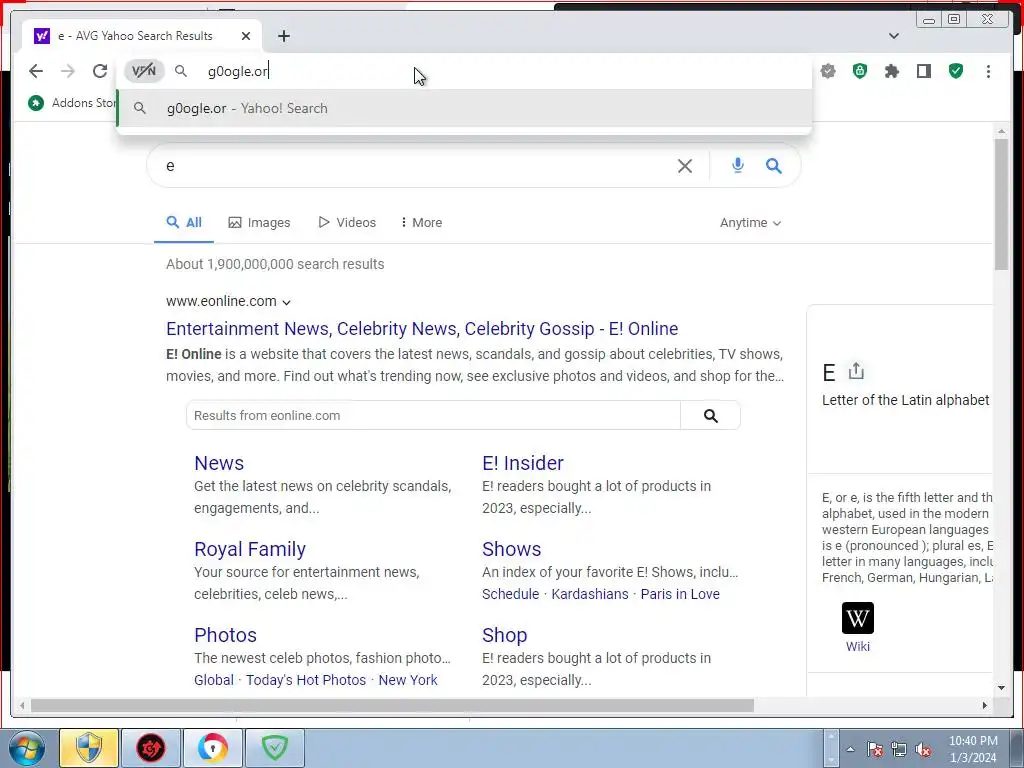Open the Photos sitelink
This screenshot has height=768, width=1024.
(225, 635)
